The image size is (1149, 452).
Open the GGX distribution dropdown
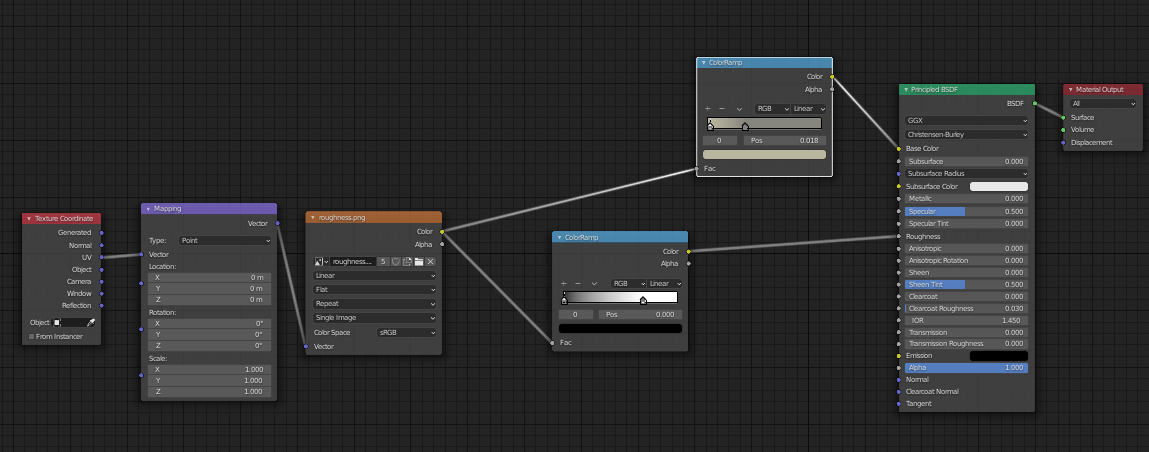click(967, 121)
